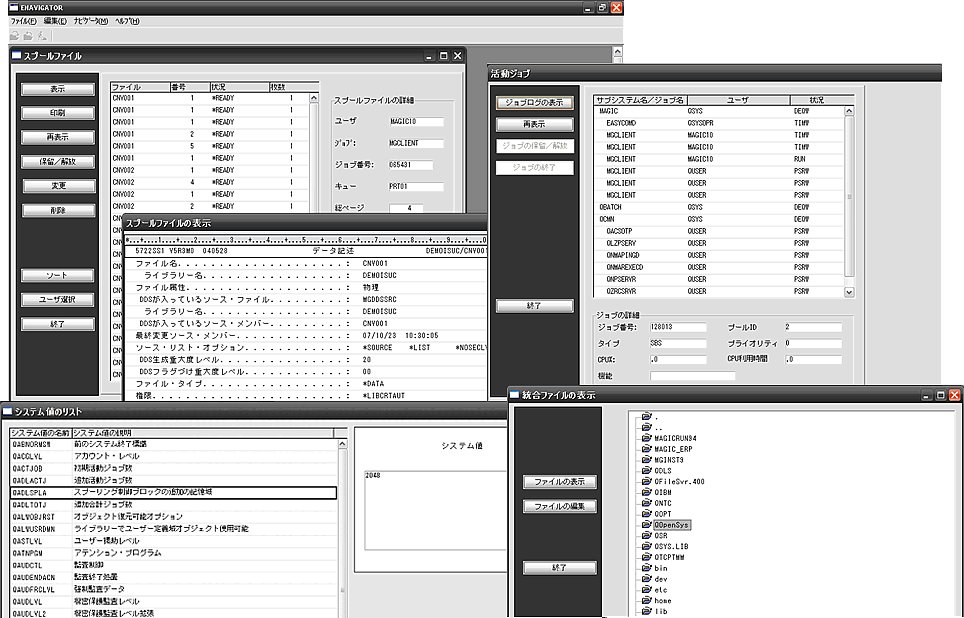Click the scroll-up arrow of the spool file list

(x=314, y=98)
